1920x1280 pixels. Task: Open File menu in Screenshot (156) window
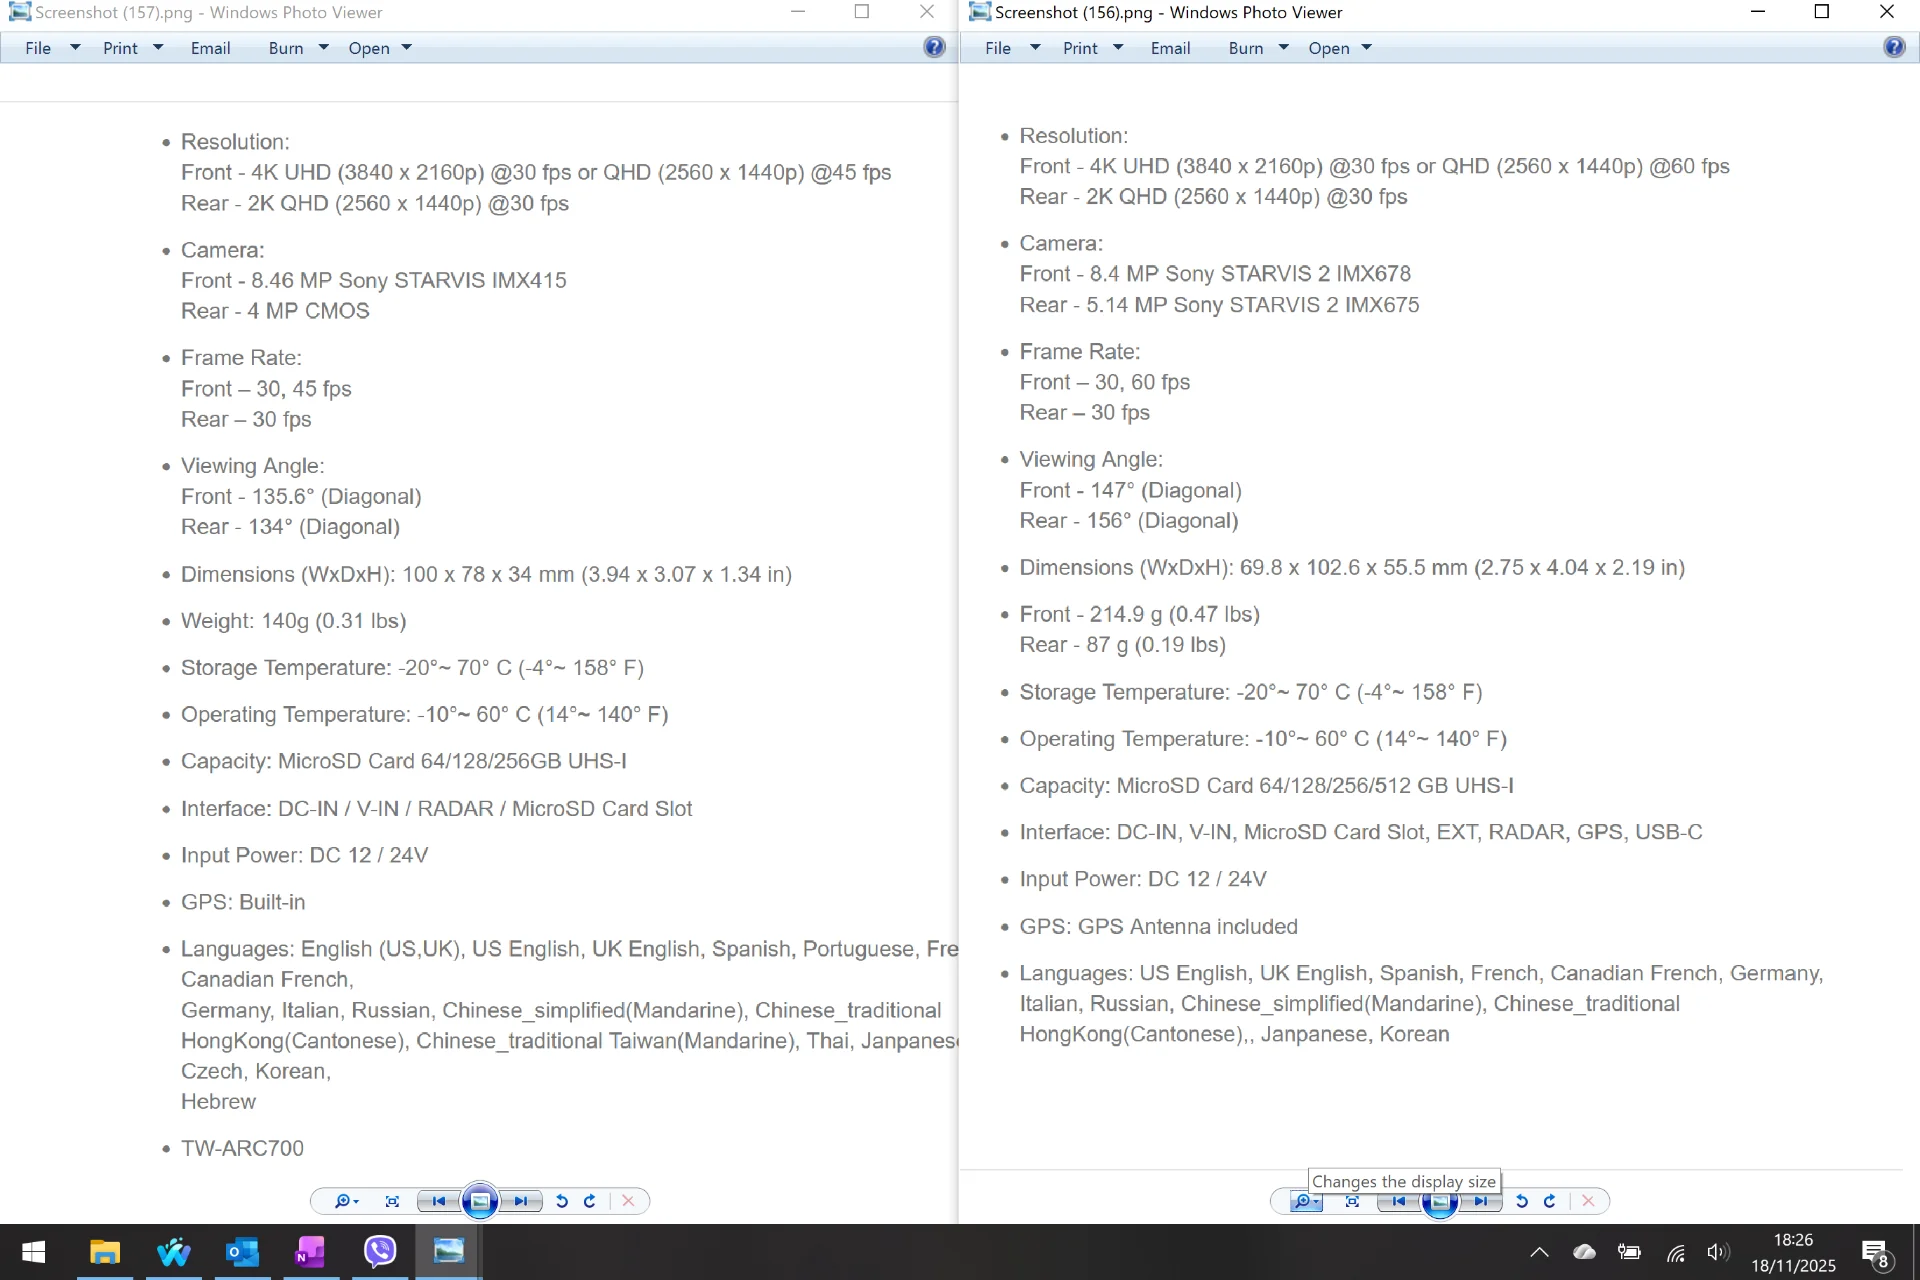pyautogui.click(x=998, y=48)
